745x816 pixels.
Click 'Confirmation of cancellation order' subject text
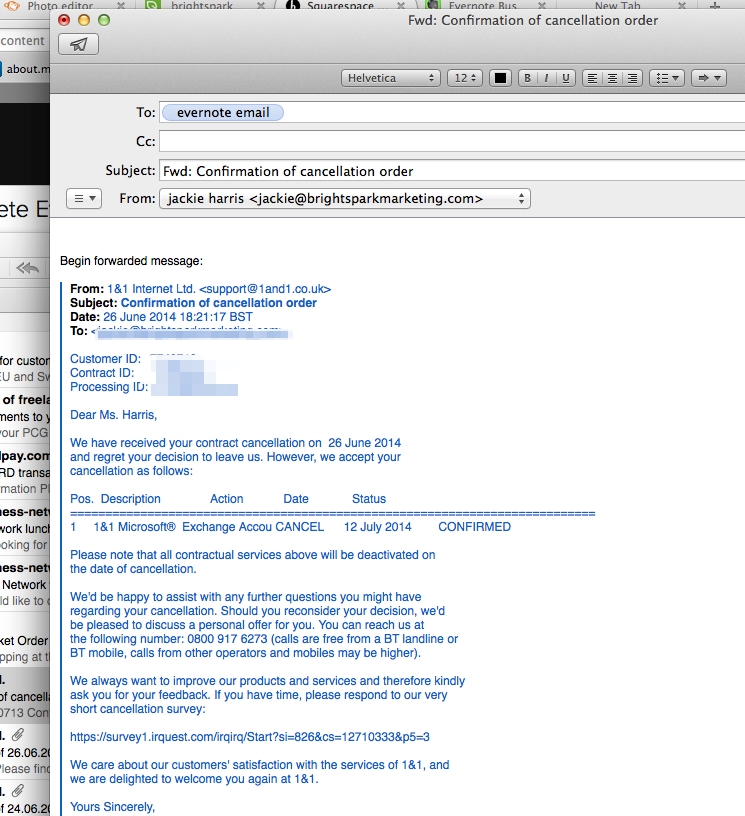pyautogui.click(x=219, y=303)
